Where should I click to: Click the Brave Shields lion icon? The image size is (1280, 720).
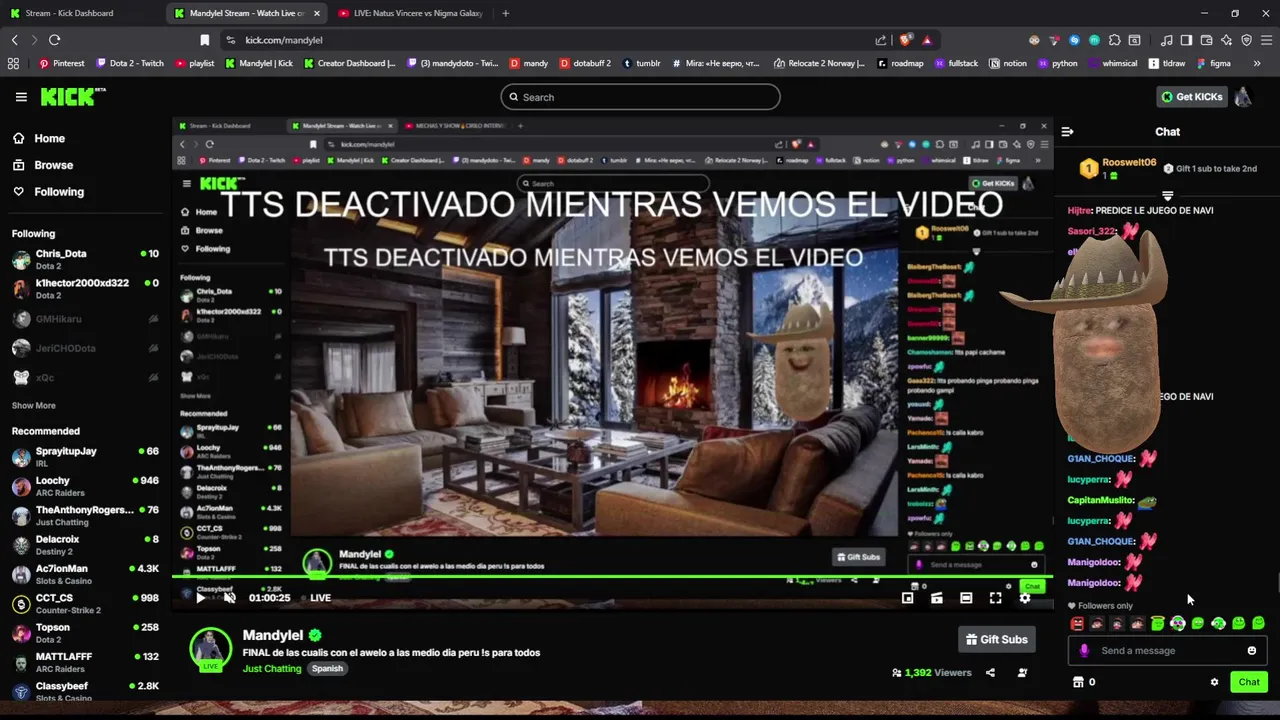(906, 40)
